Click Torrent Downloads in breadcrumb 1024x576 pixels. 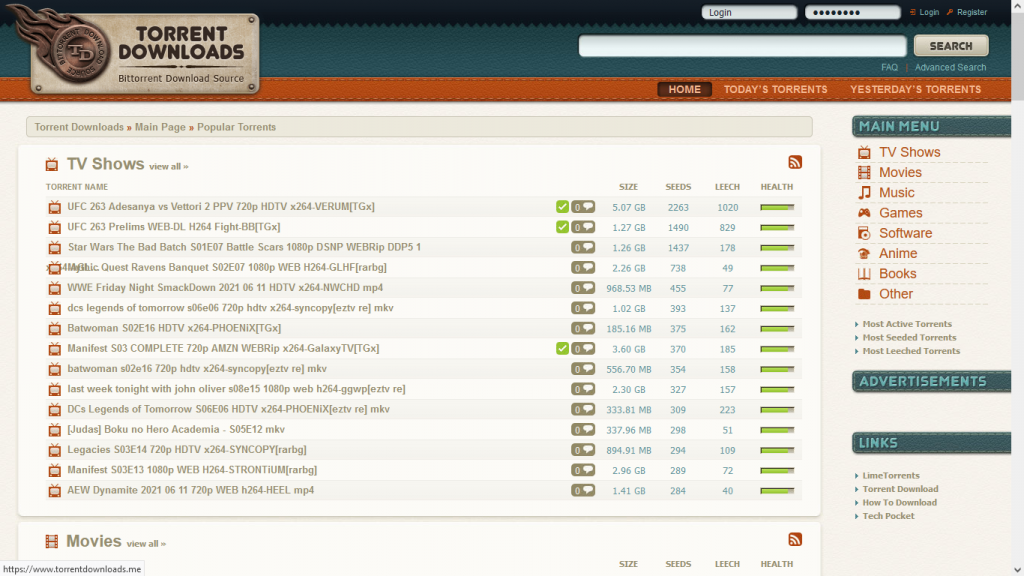(79, 127)
